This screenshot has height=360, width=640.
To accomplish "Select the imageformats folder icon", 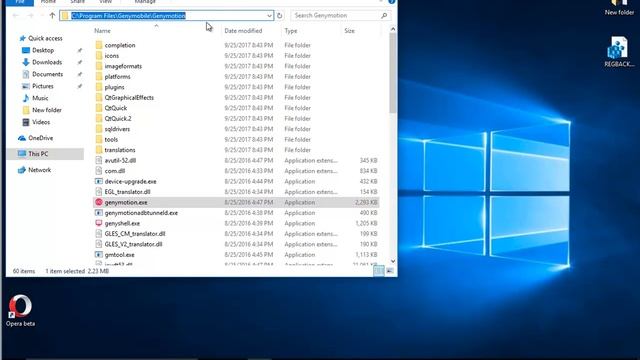I will [99, 66].
